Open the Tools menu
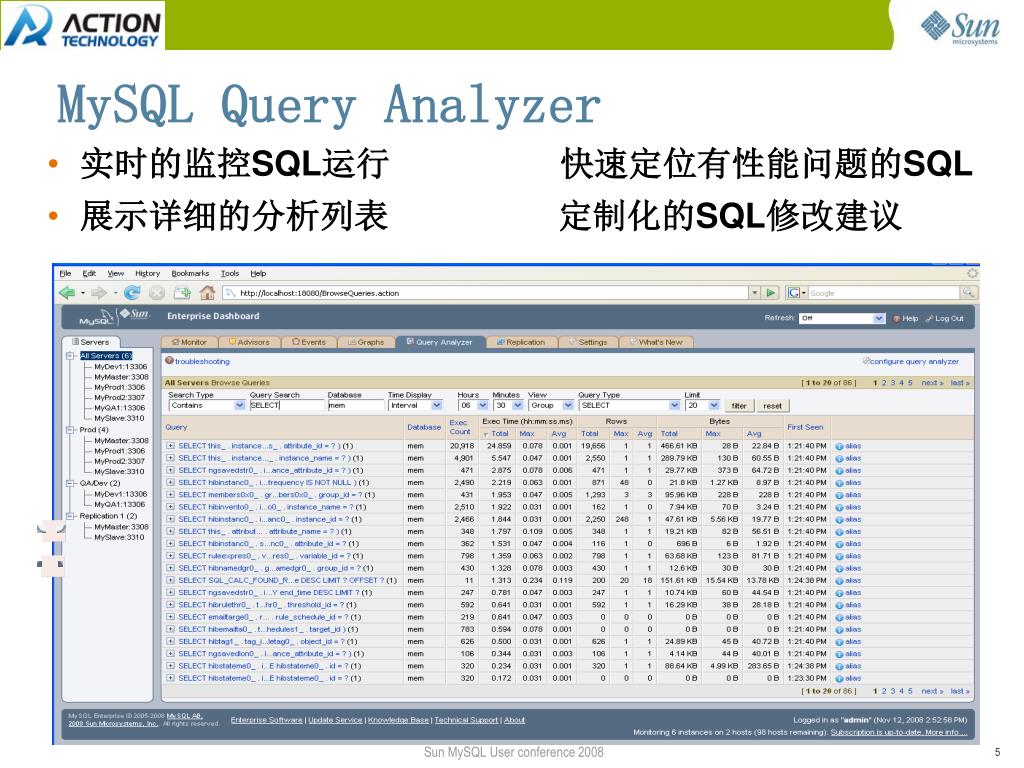The height and width of the screenshot is (768, 1024). [230, 274]
